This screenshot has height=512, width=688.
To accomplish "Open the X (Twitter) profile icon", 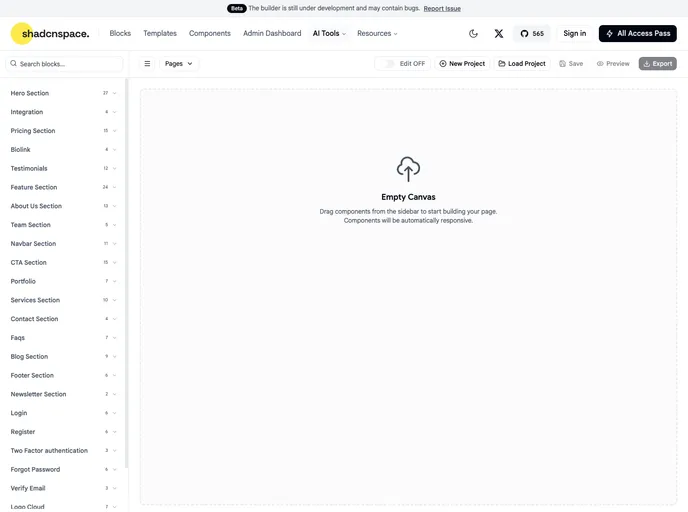I will 499,33.
